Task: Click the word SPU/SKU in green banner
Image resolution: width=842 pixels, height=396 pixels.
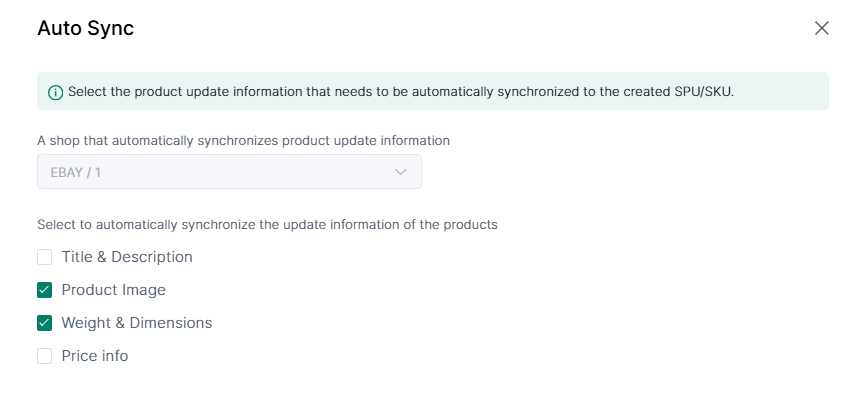Action: 704,92
